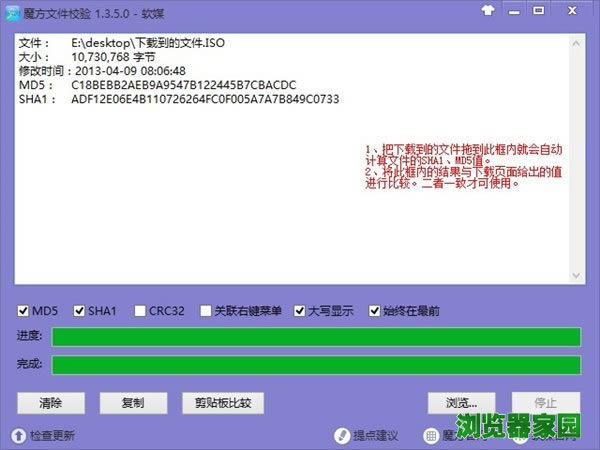Image resolution: width=600 pixels, height=450 pixels.
Task: Click the 进度 progress bar
Action: click(x=316, y=337)
